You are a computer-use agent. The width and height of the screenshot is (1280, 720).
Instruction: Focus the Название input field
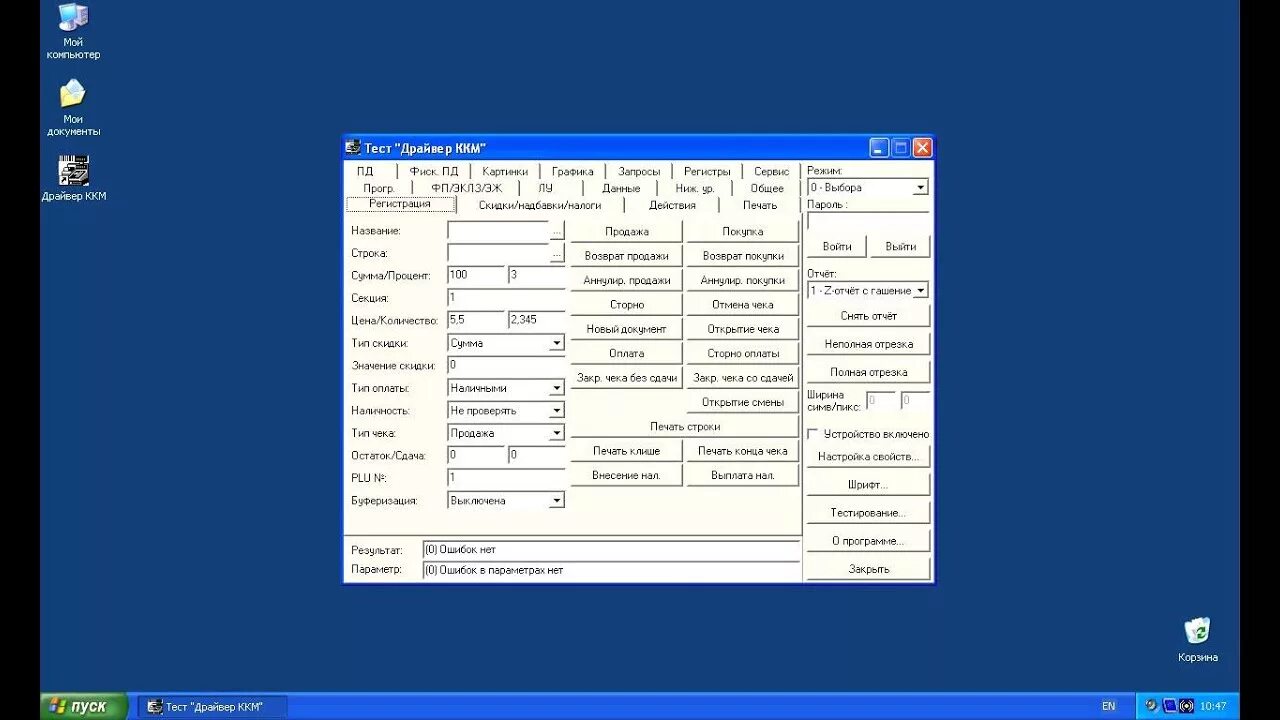point(498,231)
